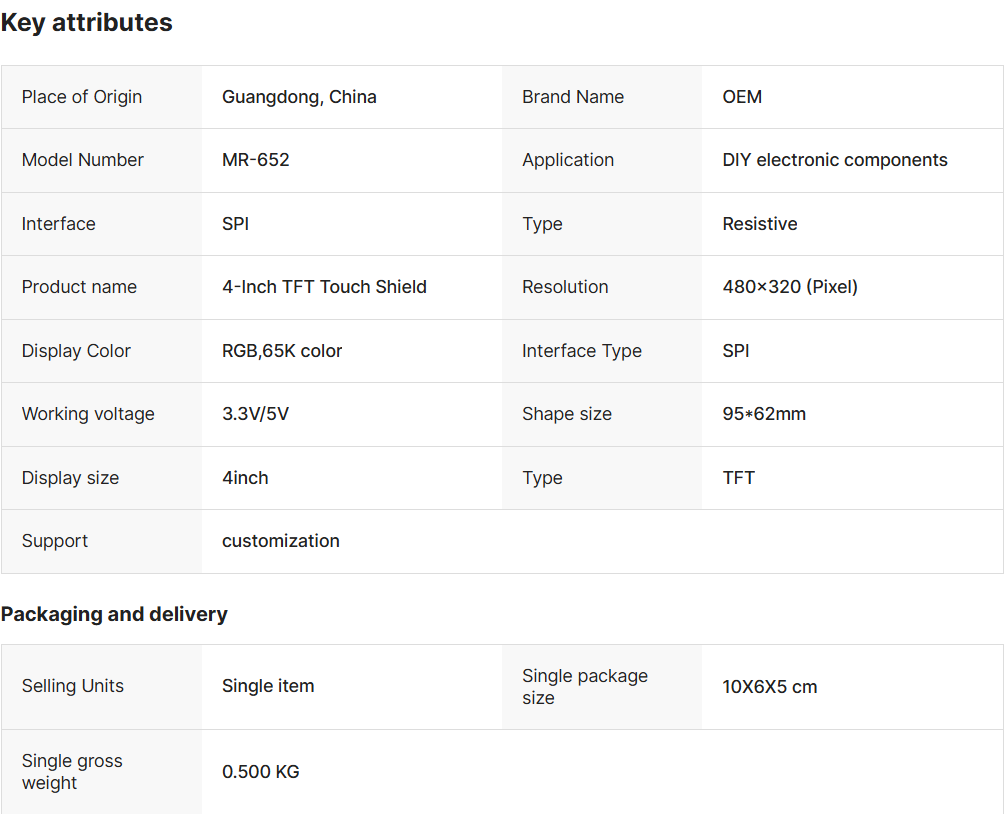
Task: Select the OEM brand name value
Action: tap(742, 97)
